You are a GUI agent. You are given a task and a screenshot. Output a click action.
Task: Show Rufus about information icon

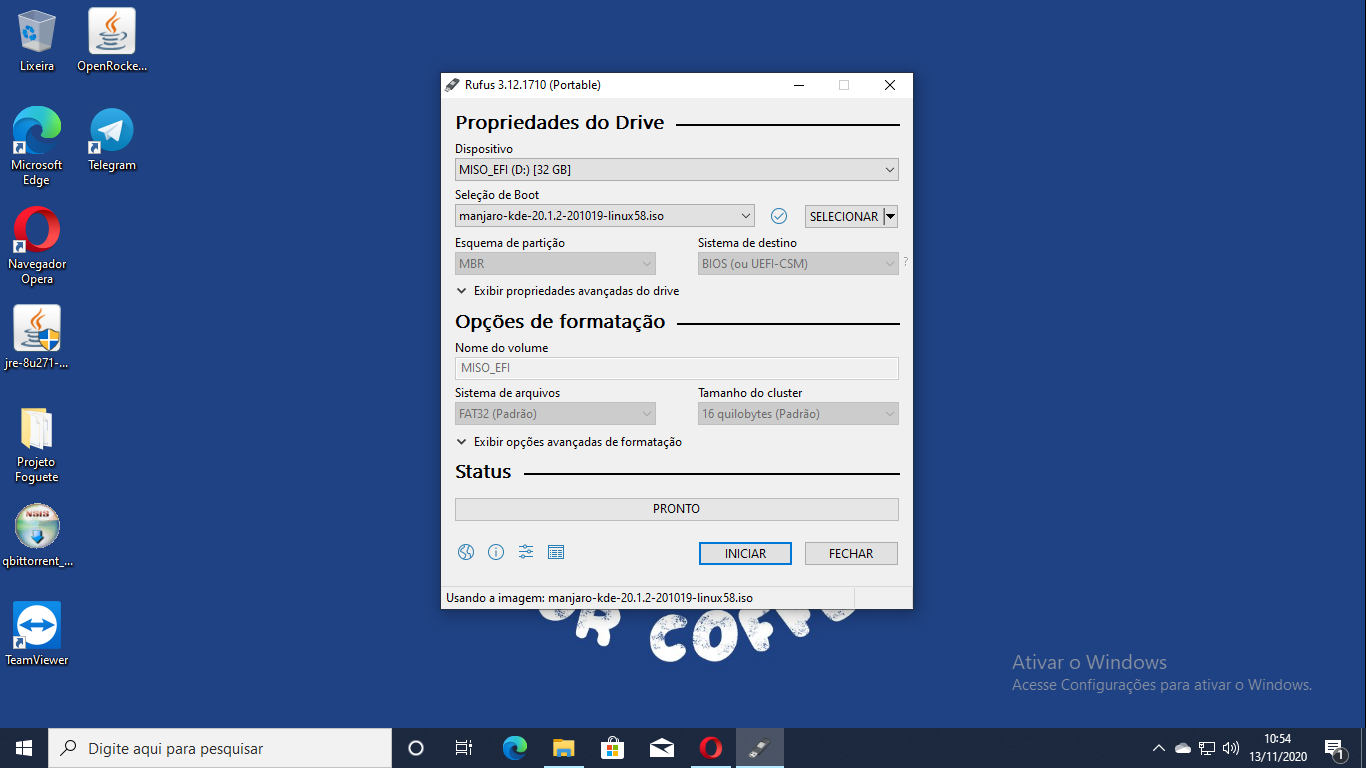click(495, 552)
